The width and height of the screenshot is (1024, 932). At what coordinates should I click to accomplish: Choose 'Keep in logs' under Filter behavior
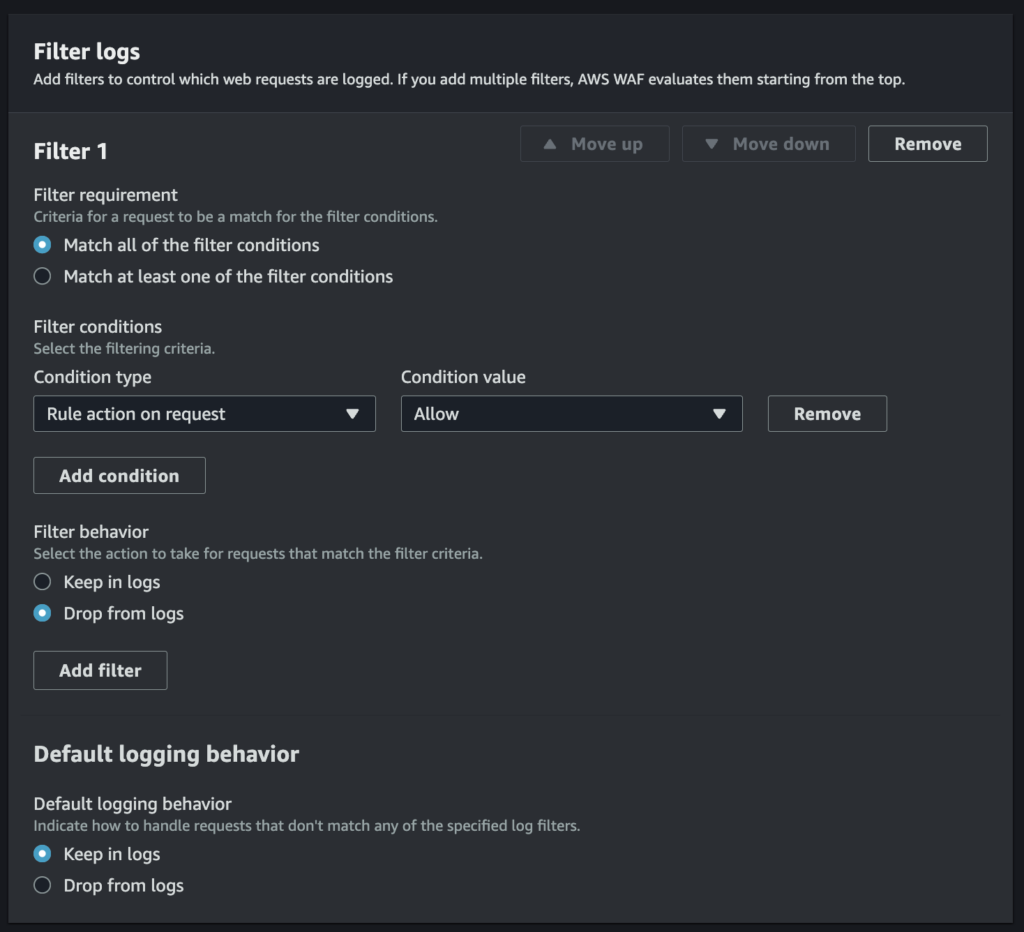pos(42,582)
